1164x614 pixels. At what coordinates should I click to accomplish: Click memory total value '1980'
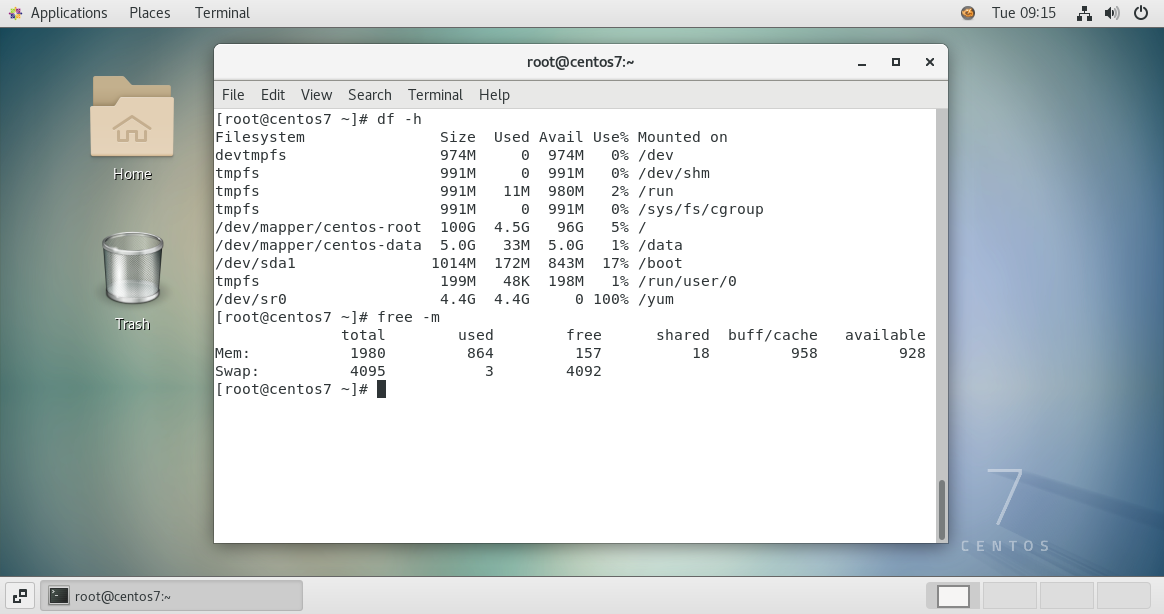click(368, 353)
